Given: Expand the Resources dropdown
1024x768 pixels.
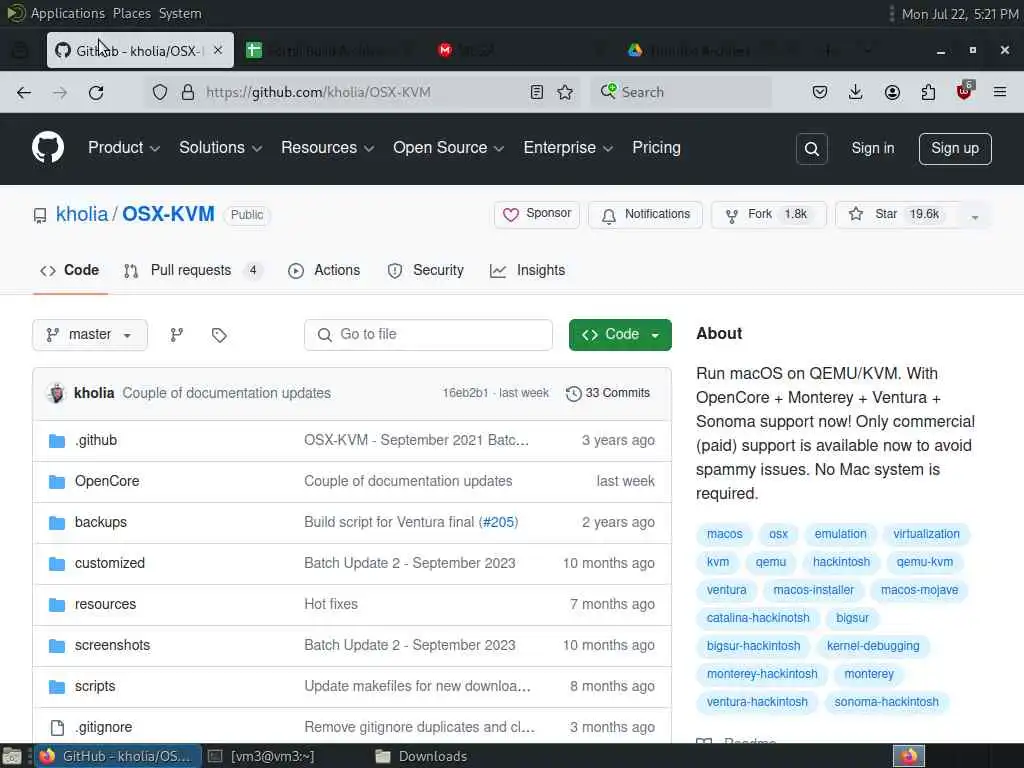Looking at the screenshot, I should (327, 148).
